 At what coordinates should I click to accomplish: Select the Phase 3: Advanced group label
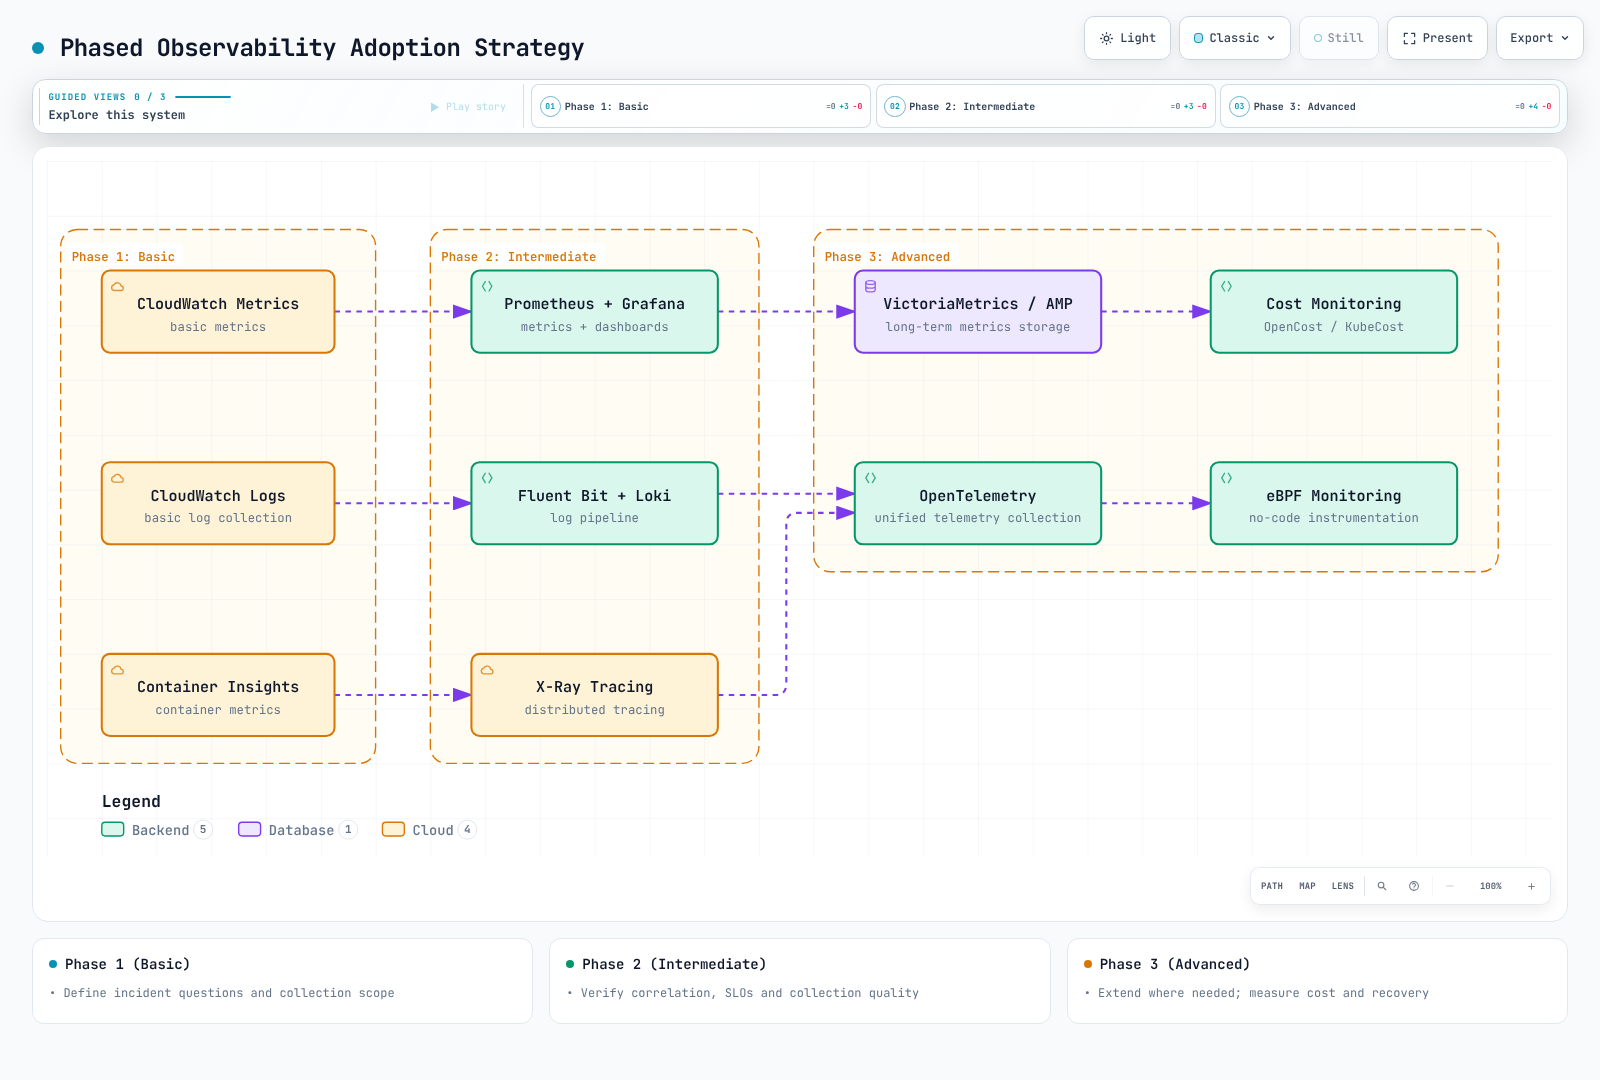887,257
